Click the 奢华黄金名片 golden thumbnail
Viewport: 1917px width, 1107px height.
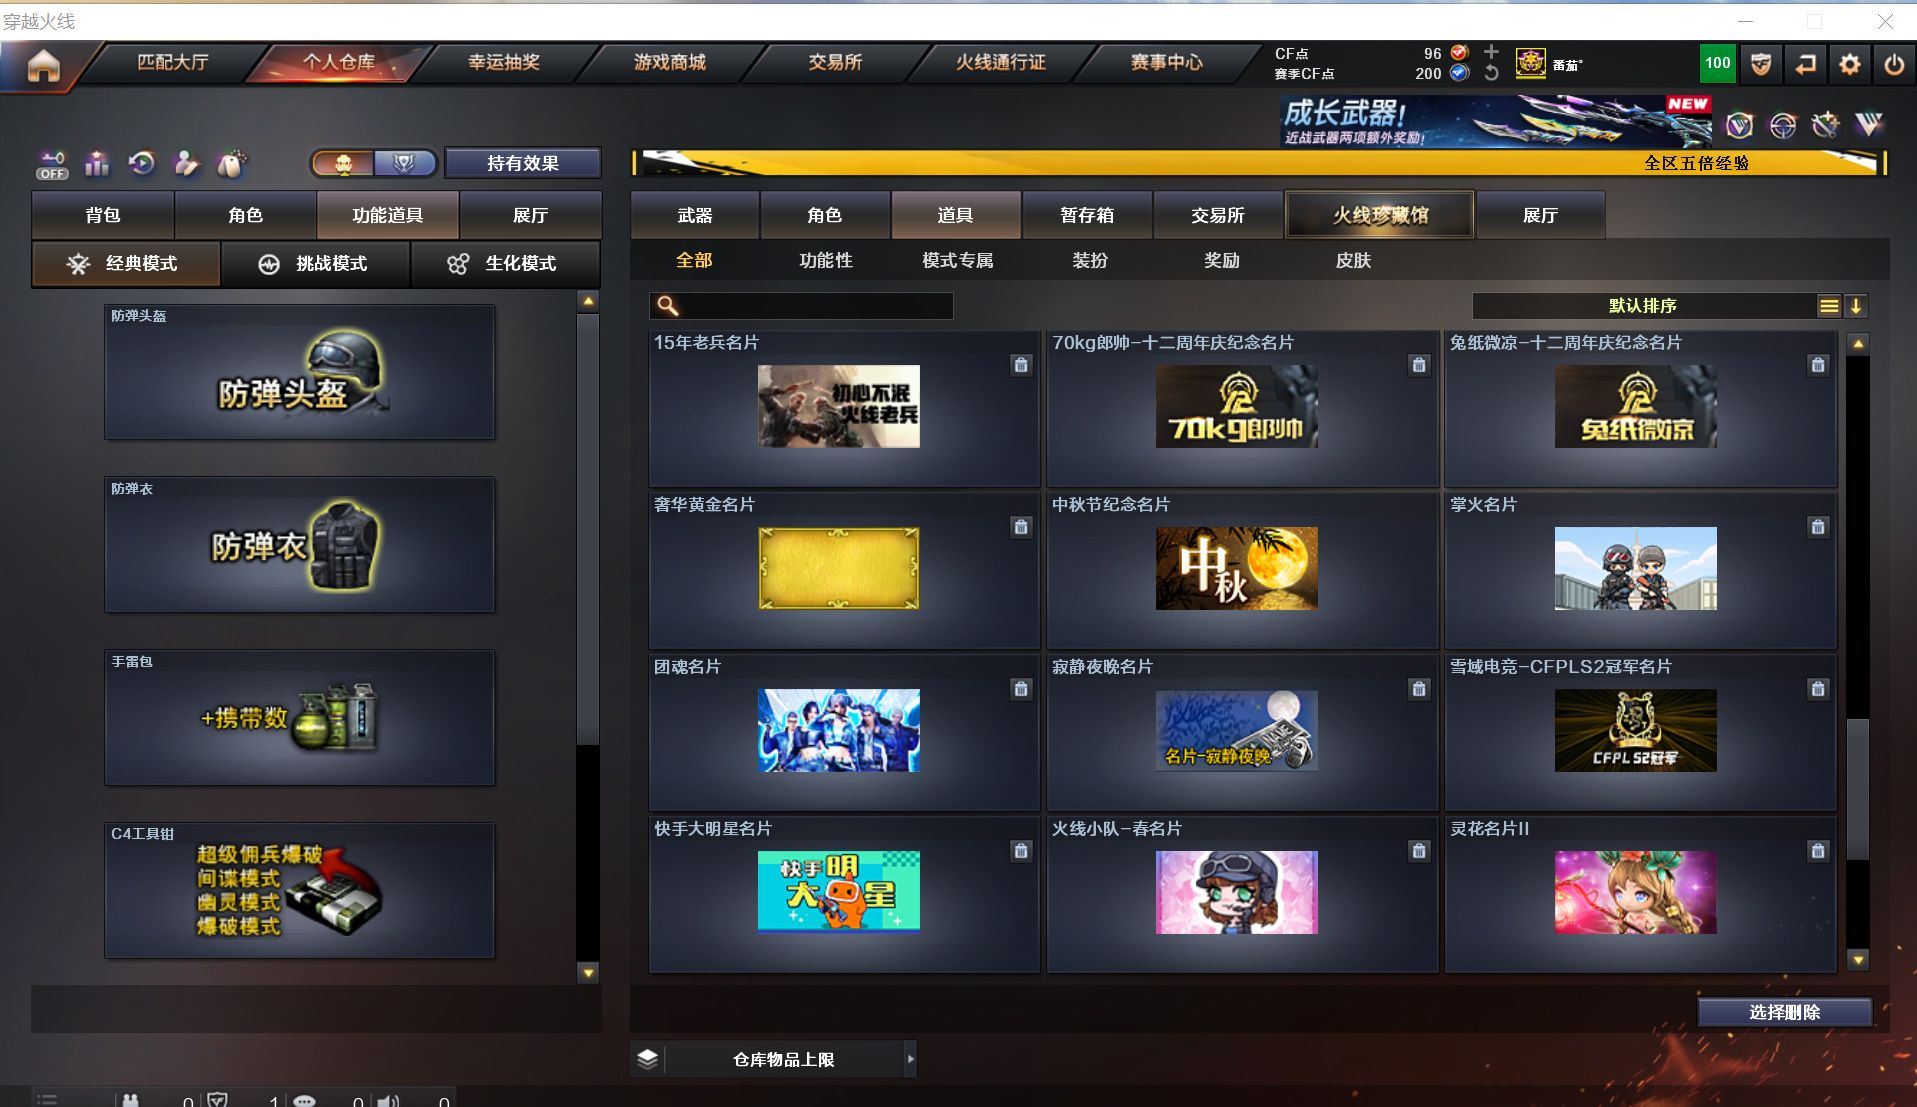point(840,569)
